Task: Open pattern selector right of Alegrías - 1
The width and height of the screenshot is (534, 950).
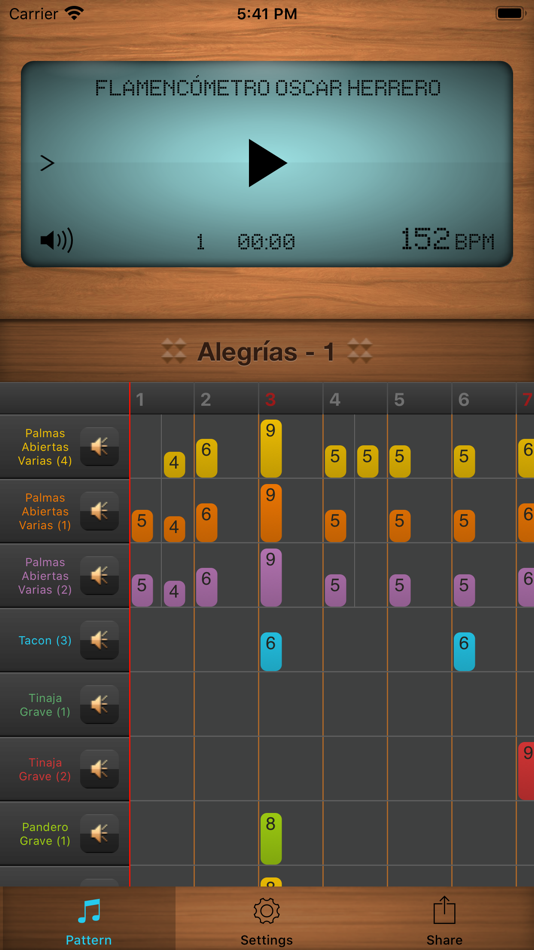Action: (x=359, y=351)
